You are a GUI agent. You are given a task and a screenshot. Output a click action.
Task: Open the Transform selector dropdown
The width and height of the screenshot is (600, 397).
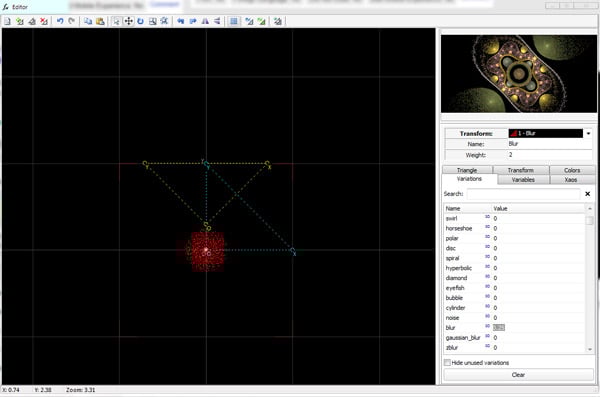(x=588, y=134)
